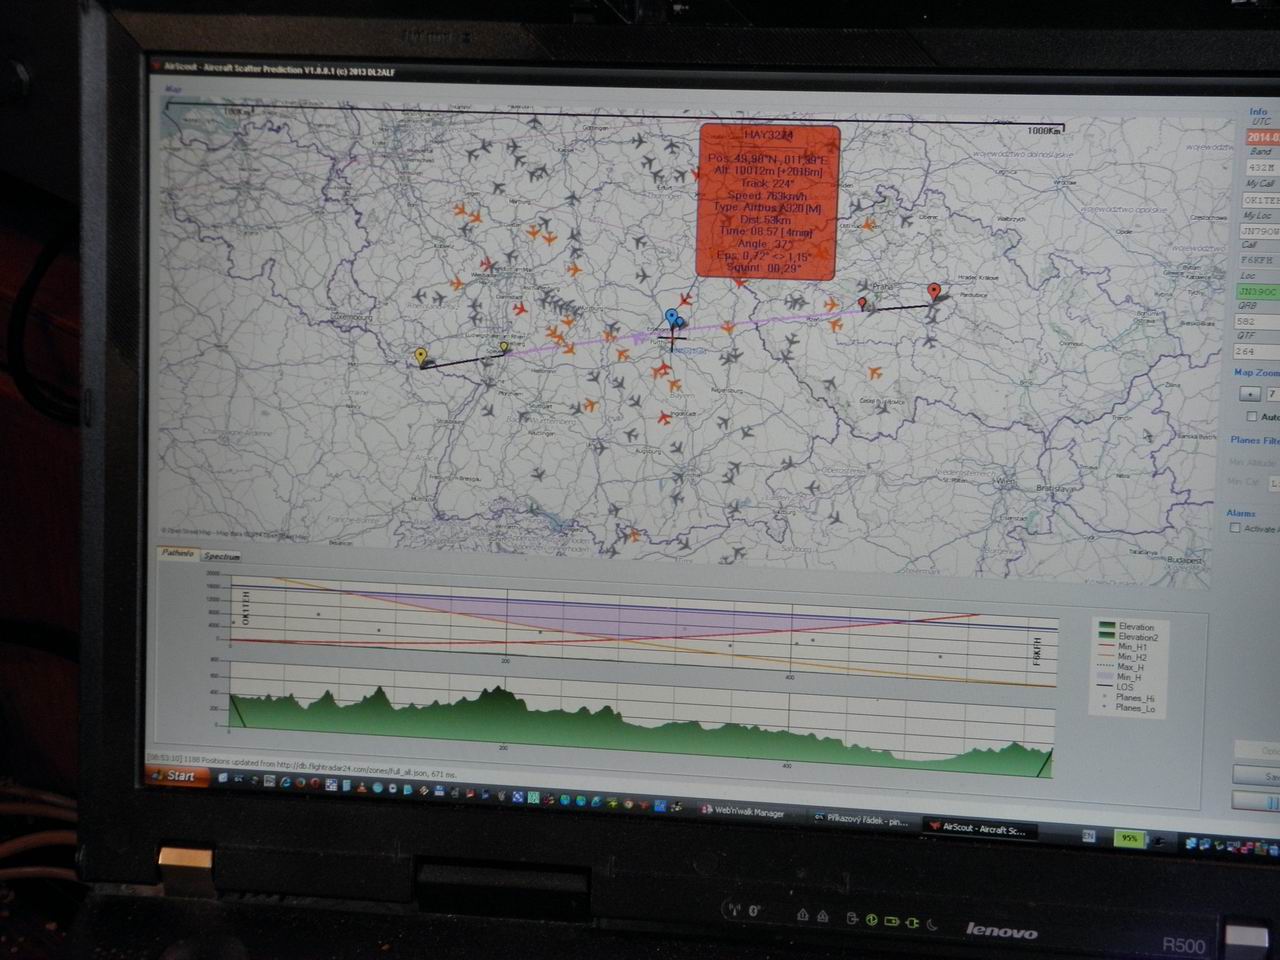Click the Band field showing 432M
Image resolution: width=1280 pixels, height=960 pixels.
pos(1262,168)
